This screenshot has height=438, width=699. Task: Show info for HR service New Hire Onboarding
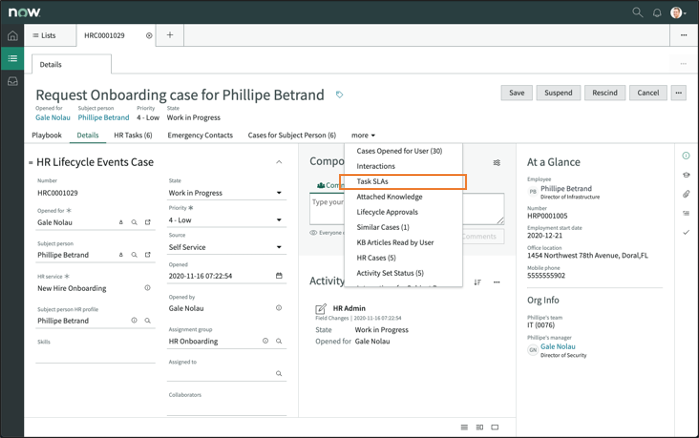pos(147,288)
